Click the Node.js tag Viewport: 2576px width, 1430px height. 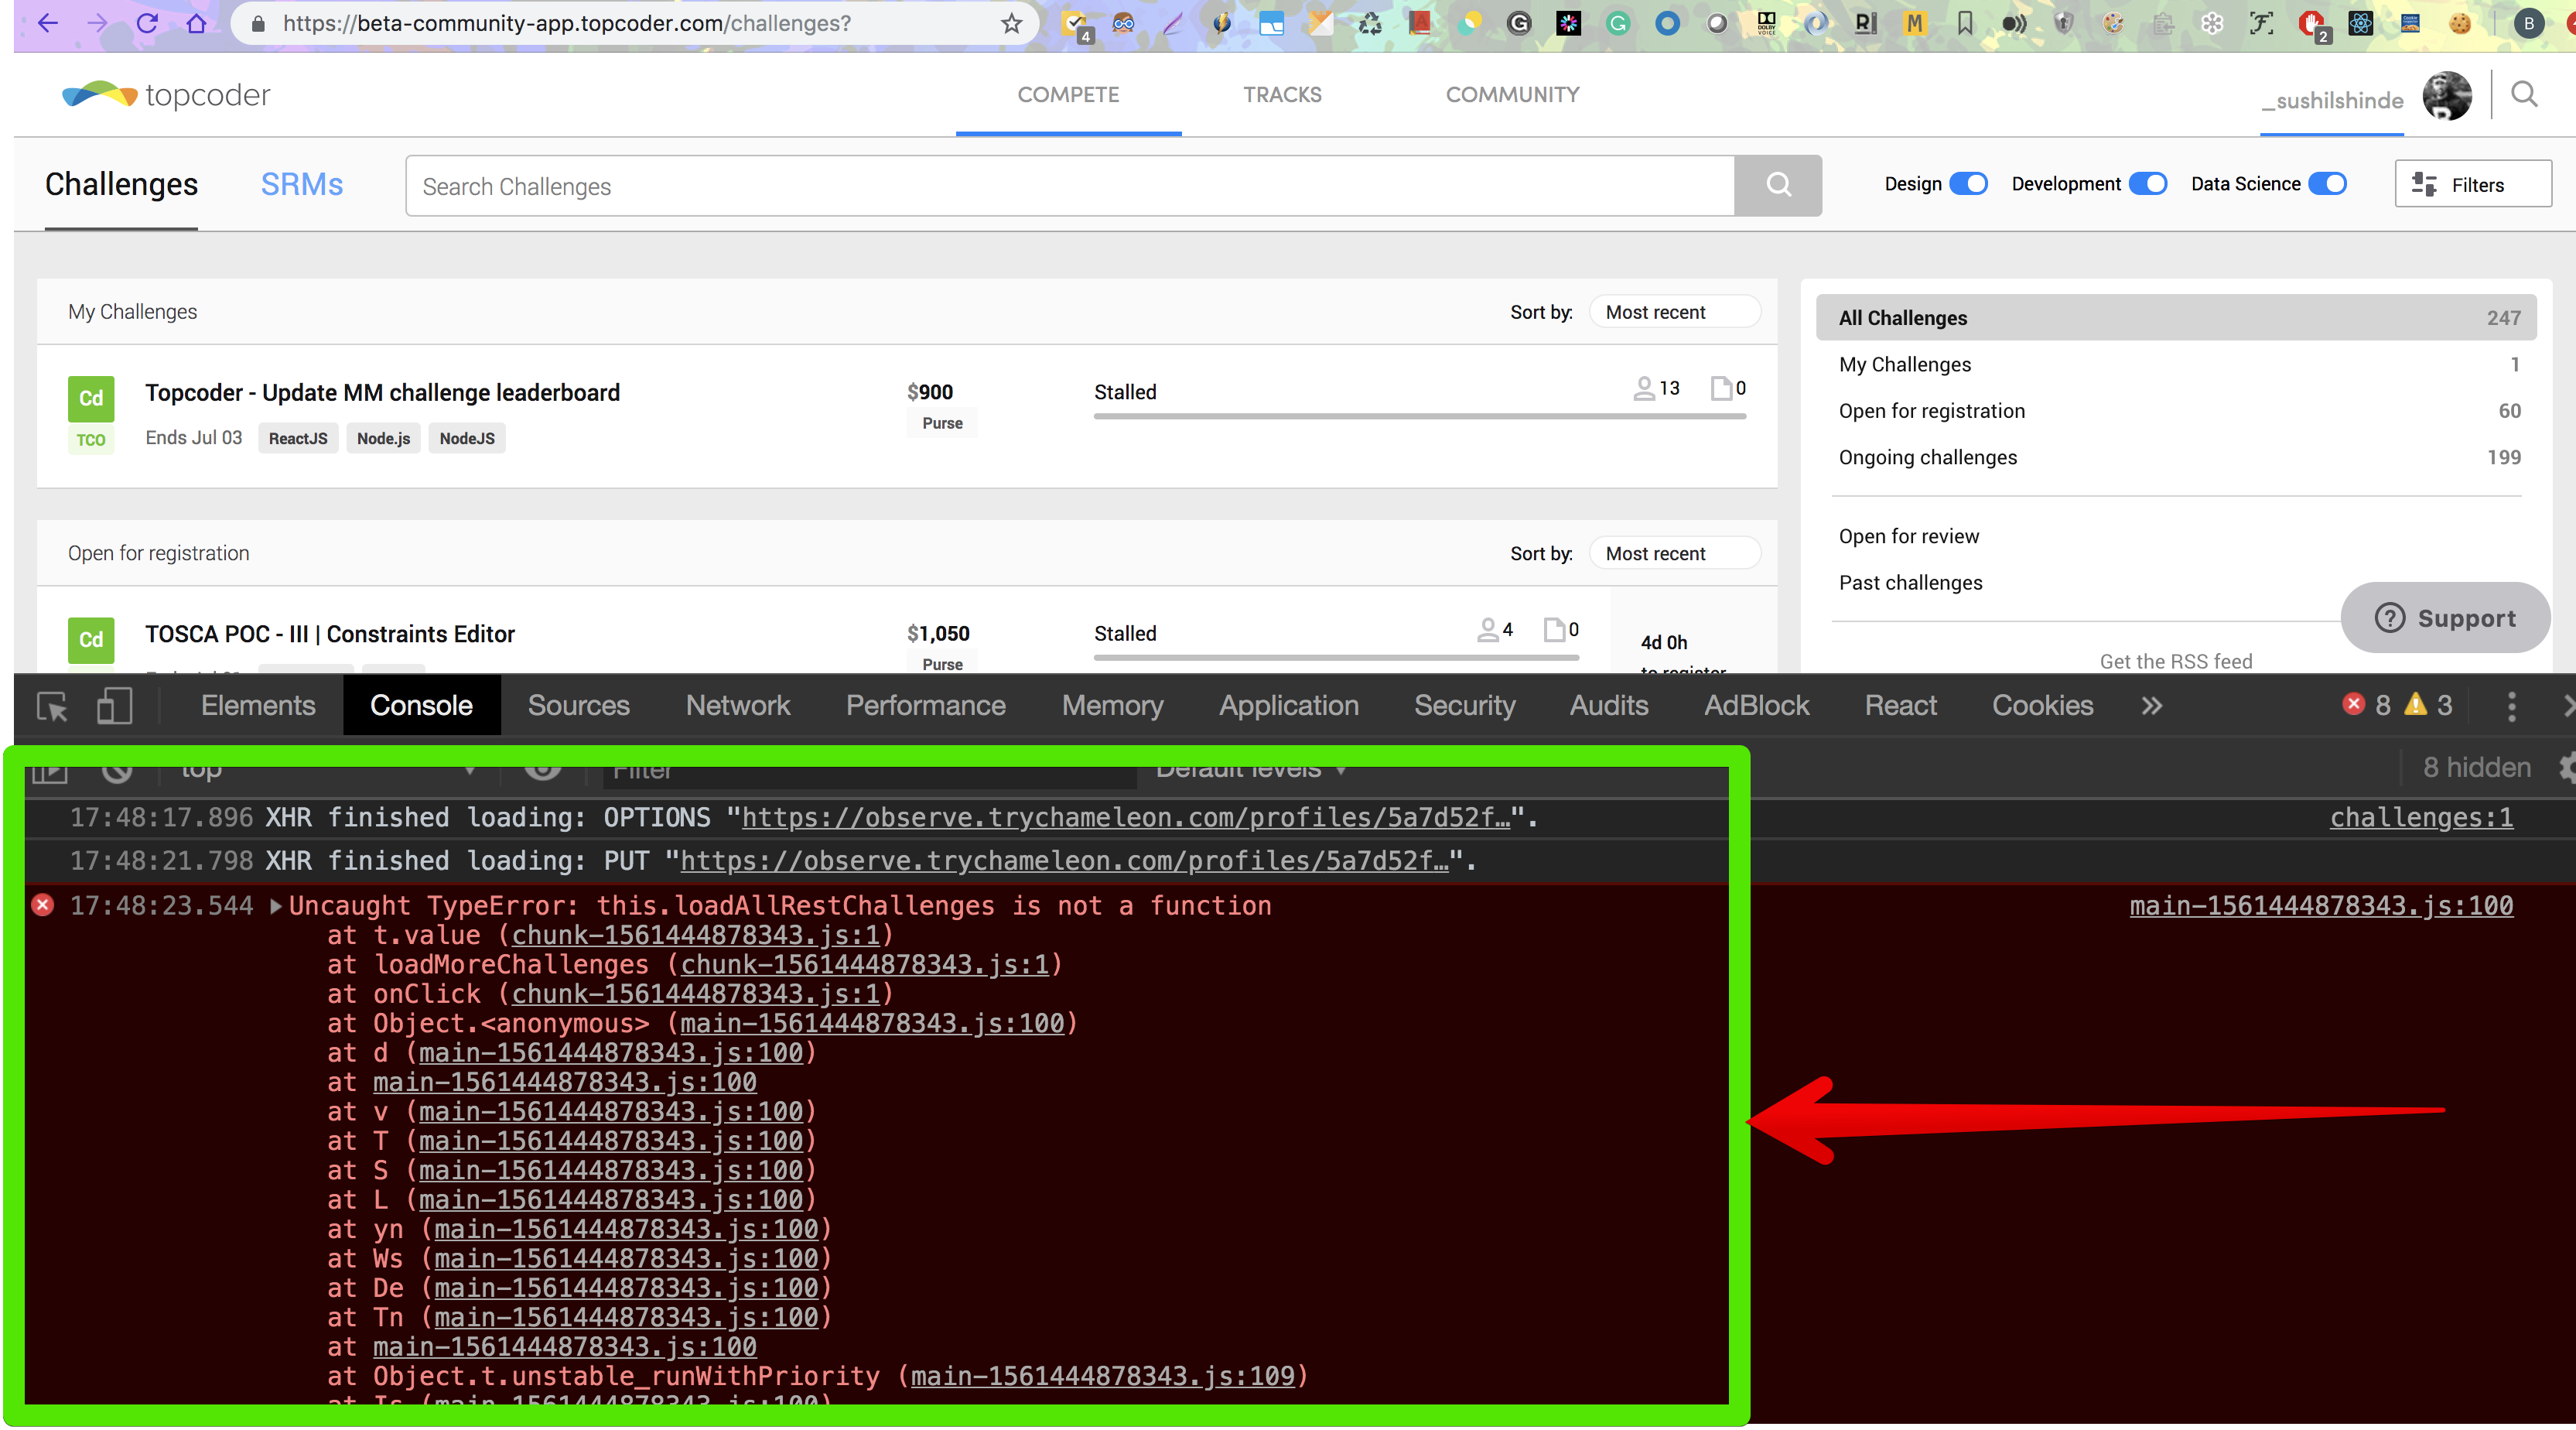[x=383, y=438]
